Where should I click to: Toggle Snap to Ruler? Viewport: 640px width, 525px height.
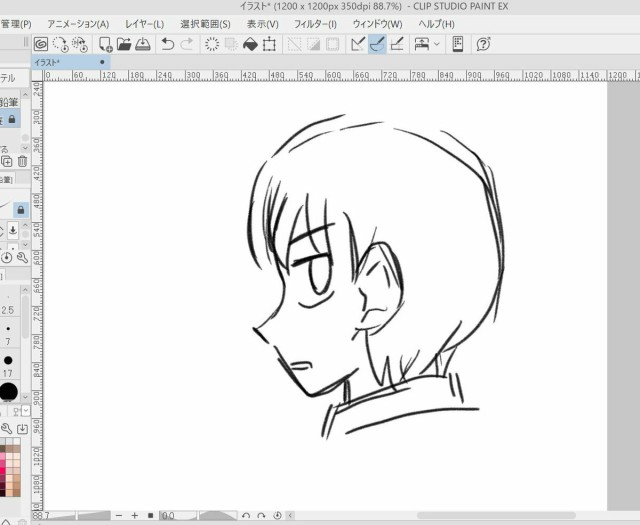point(358,44)
